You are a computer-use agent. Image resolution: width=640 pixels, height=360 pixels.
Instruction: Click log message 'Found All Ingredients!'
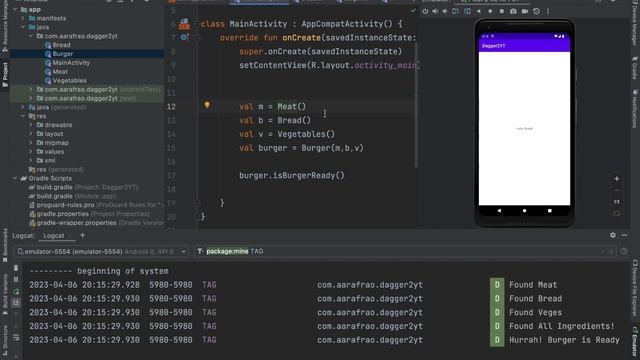(562, 326)
